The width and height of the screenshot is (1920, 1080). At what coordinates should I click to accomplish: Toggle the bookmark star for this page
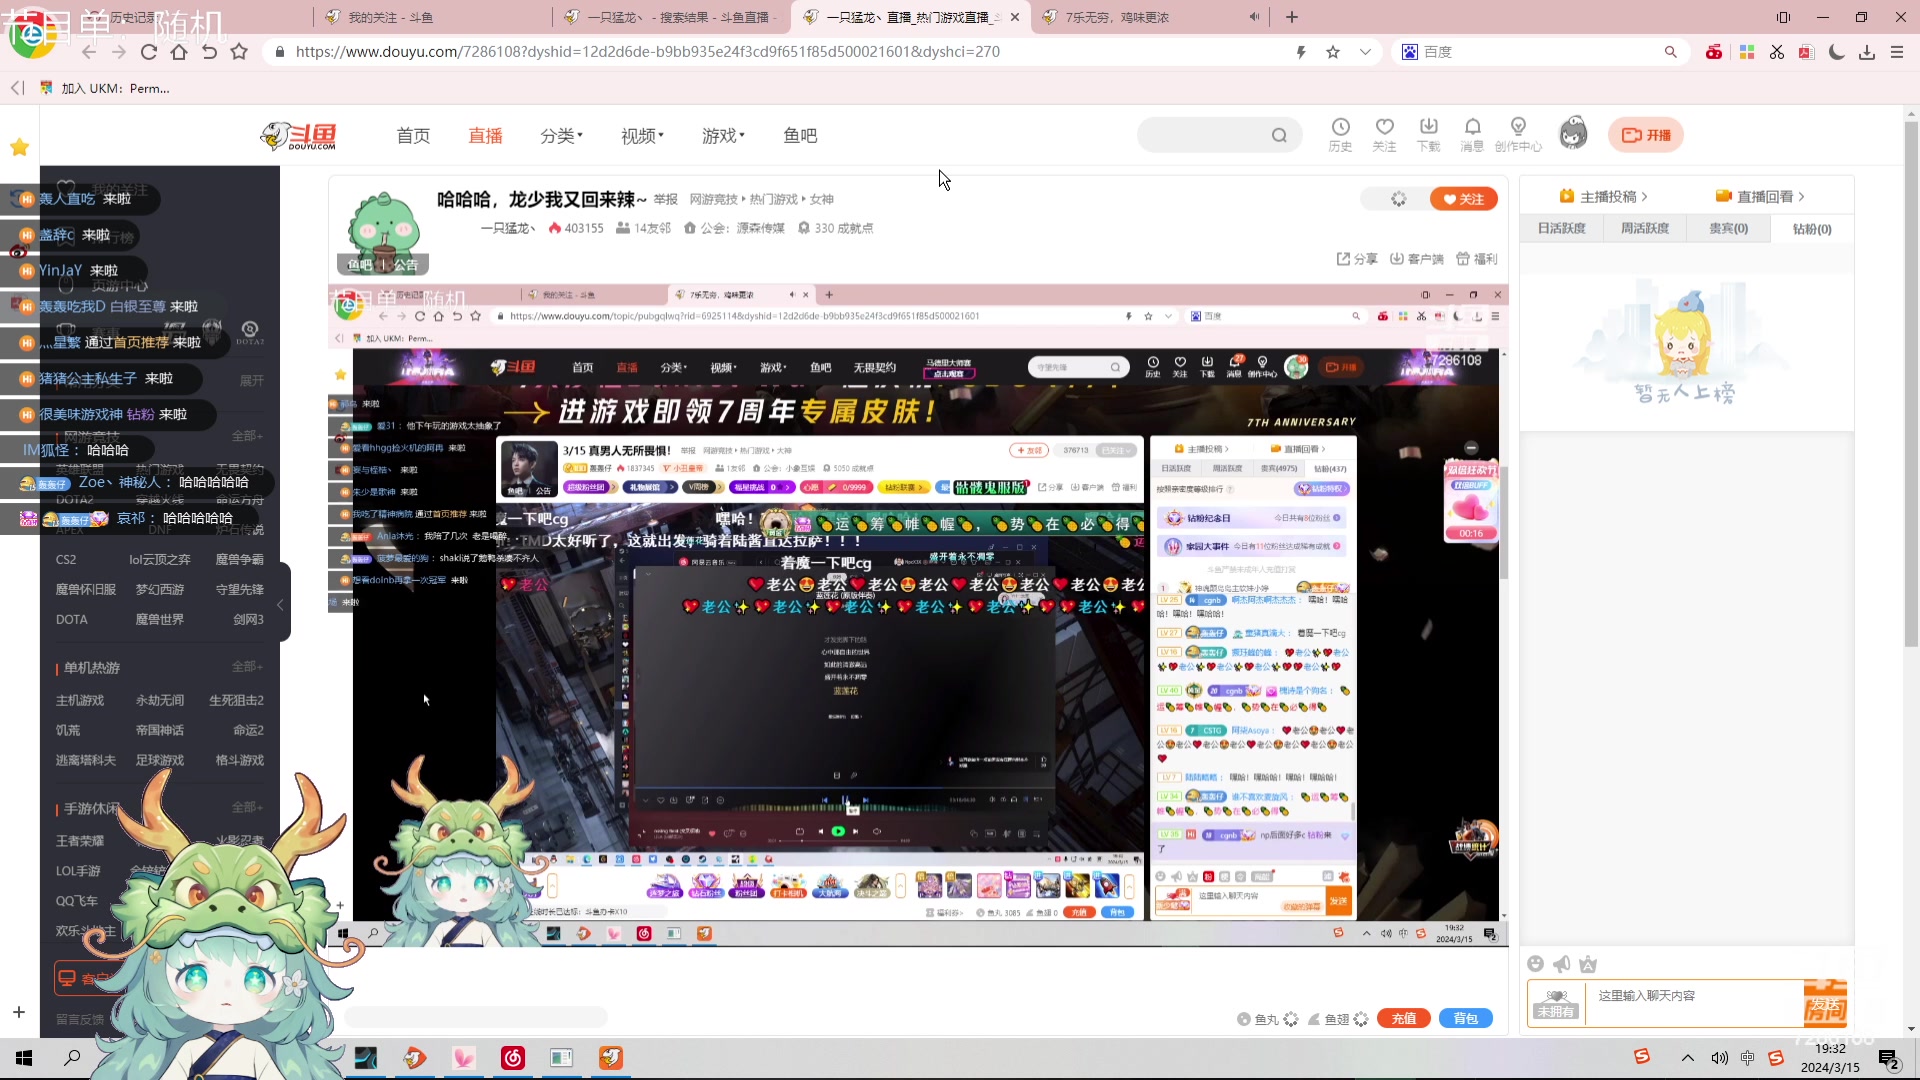1332,51
